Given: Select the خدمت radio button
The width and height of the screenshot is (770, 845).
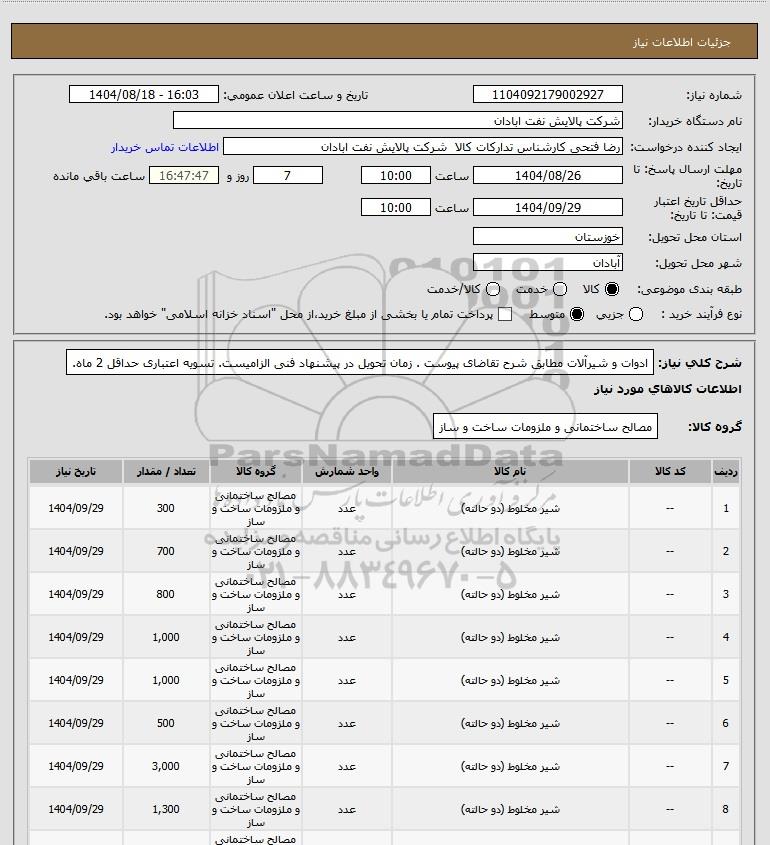Looking at the screenshot, I should 560,289.
